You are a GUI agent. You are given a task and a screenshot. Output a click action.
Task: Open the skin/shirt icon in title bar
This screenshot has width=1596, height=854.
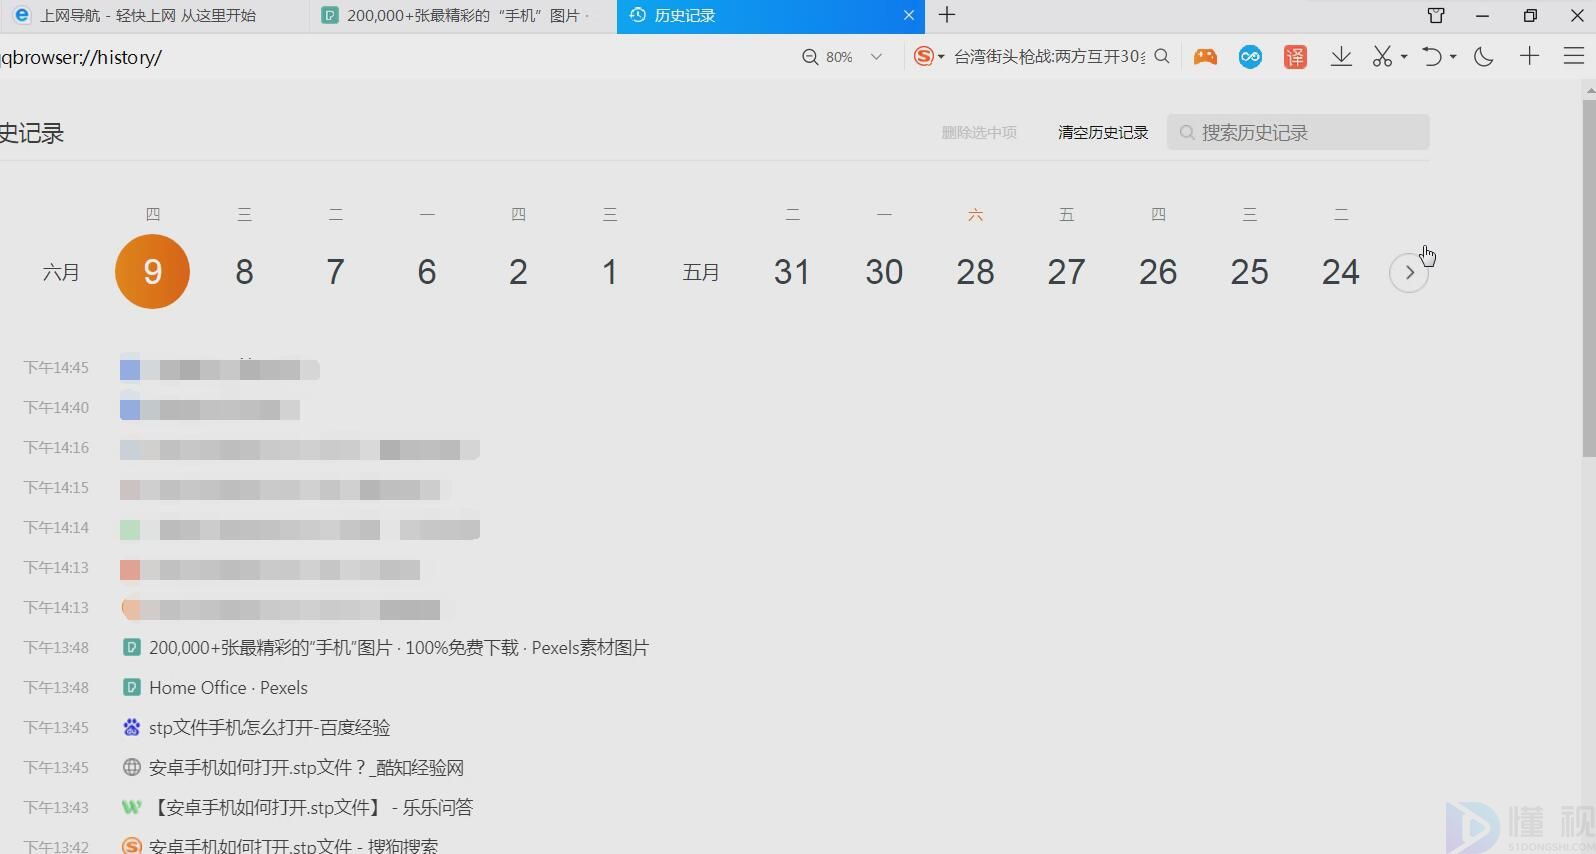[x=1436, y=15]
